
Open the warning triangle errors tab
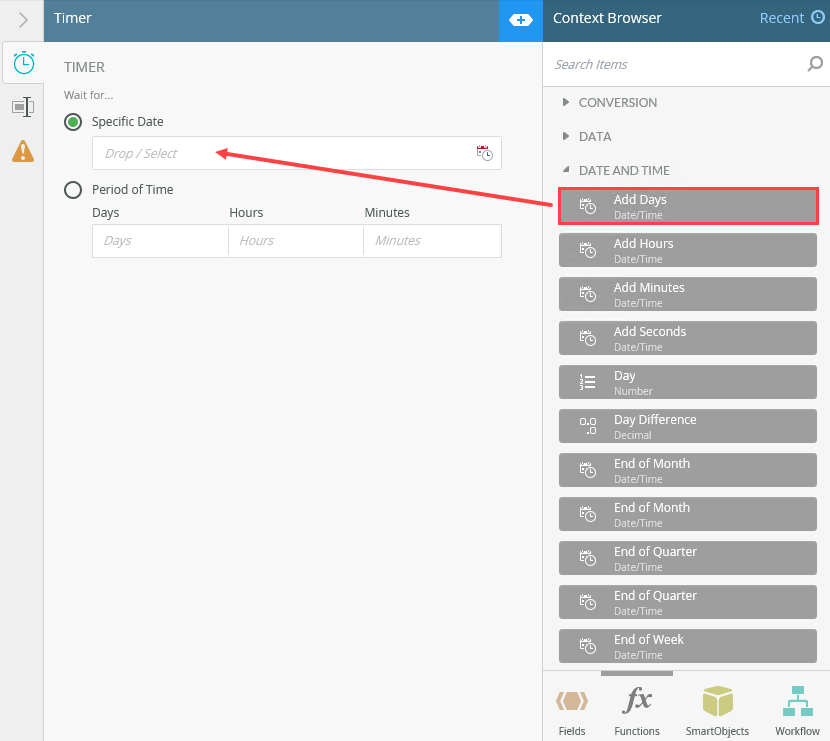tap(23, 151)
